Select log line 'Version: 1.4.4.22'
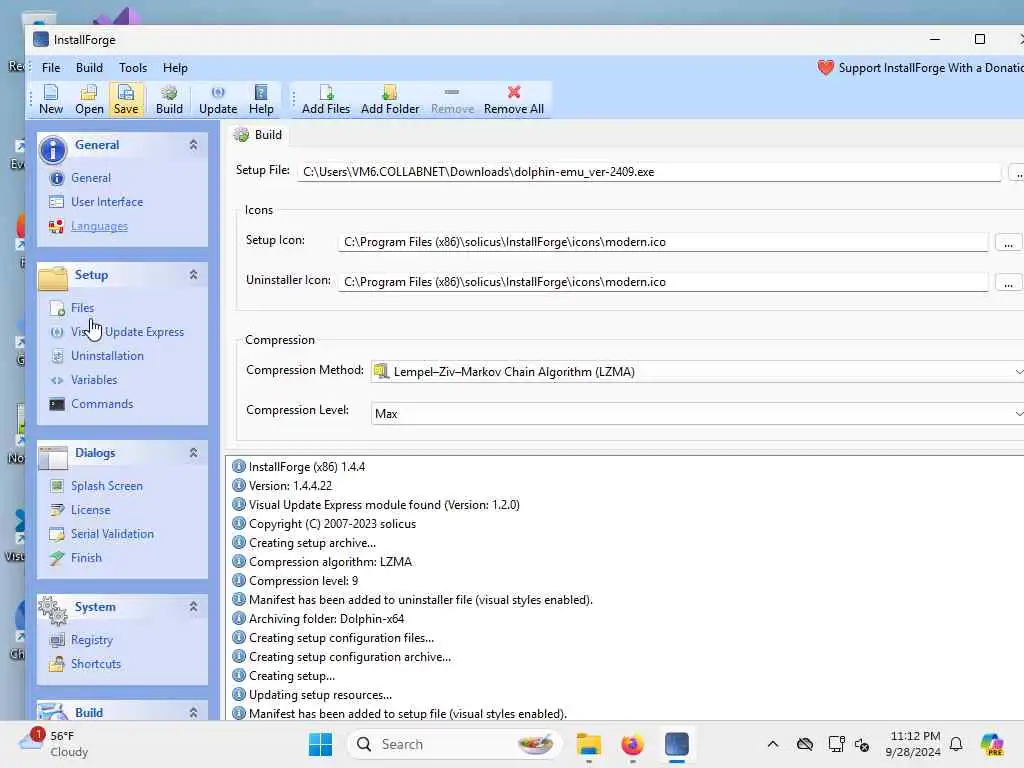 pyautogui.click(x=290, y=486)
